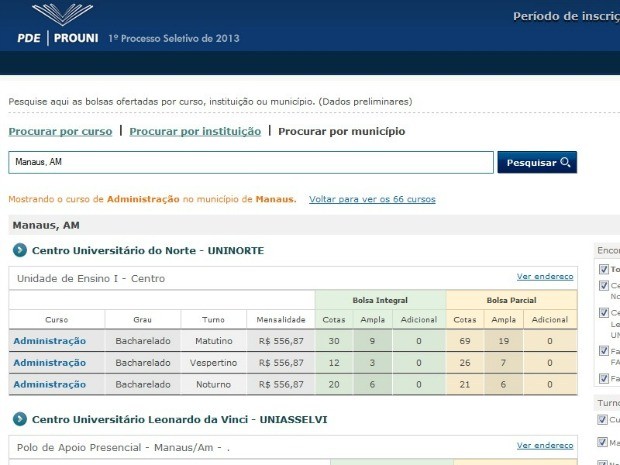Toggle the third institution filter checkbox
The image size is (620, 465).
coord(603,312)
